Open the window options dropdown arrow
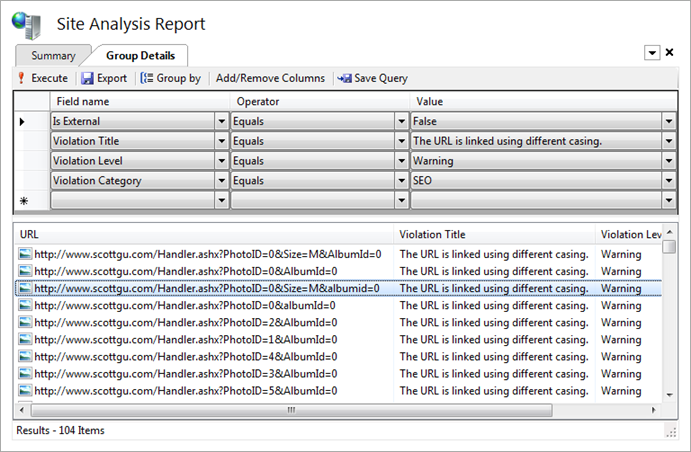Screen dimensions: 691x452 click(652, 53)
